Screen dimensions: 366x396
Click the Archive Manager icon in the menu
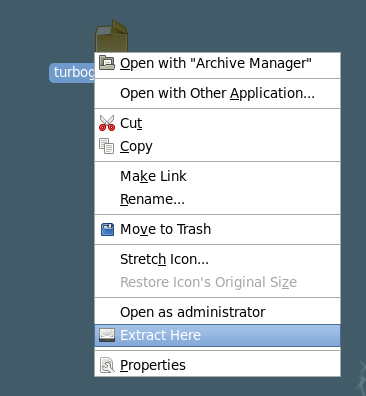coord(107,63)
